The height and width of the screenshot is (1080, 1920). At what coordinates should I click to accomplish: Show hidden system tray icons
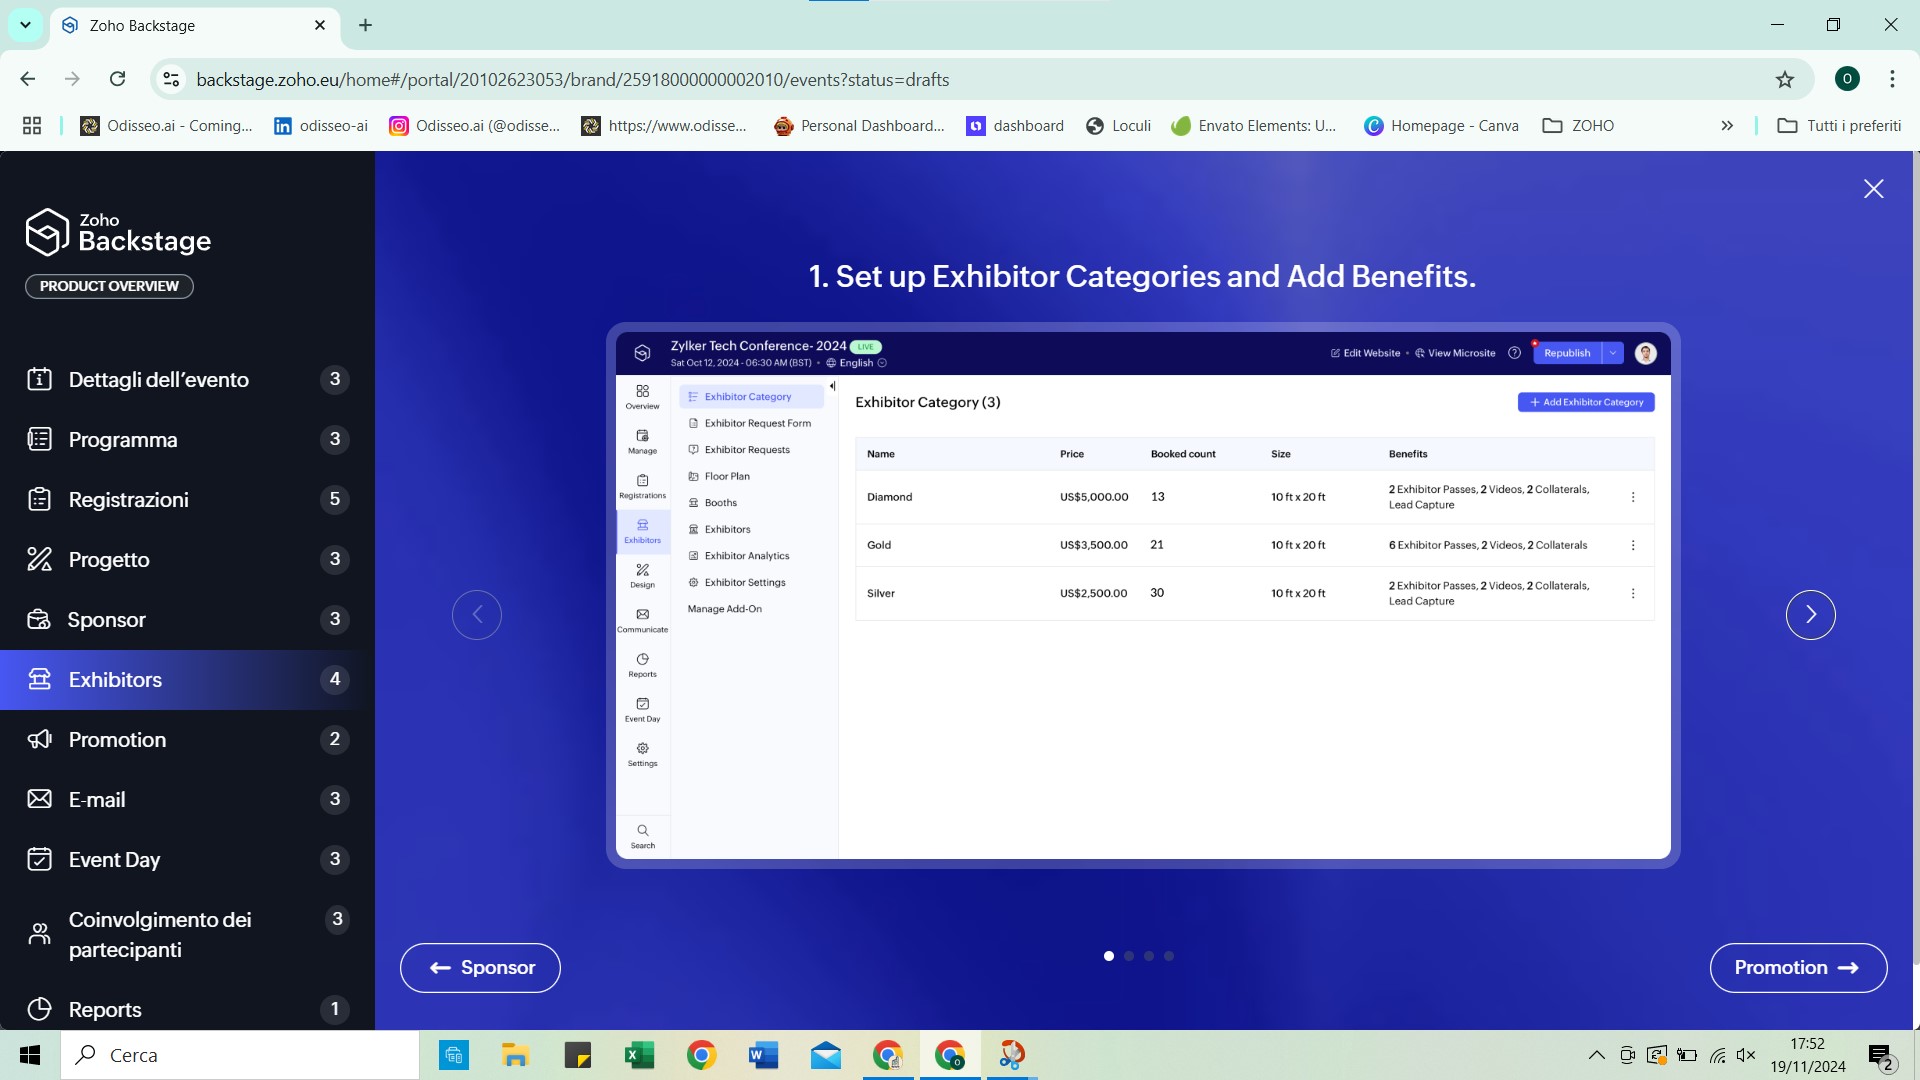click(1596, 1055)
